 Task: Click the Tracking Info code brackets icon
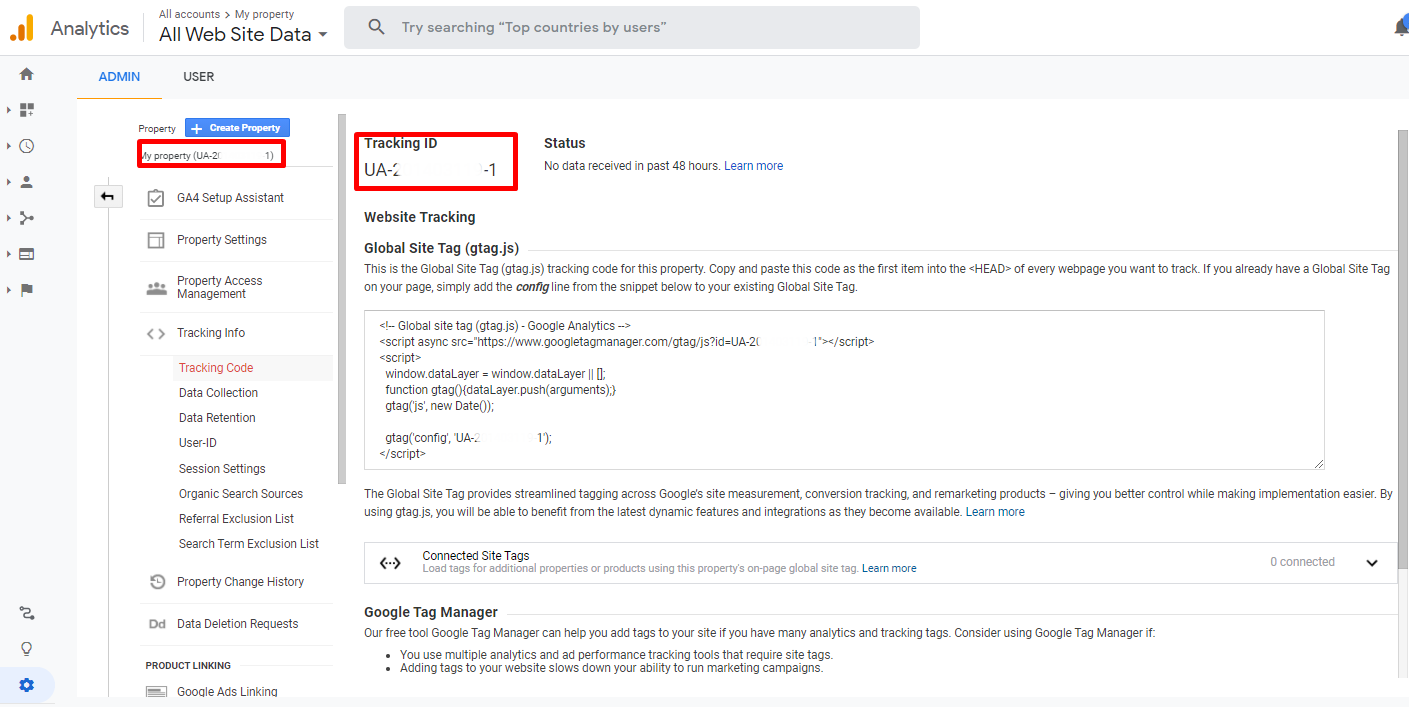tap(156, 334)
